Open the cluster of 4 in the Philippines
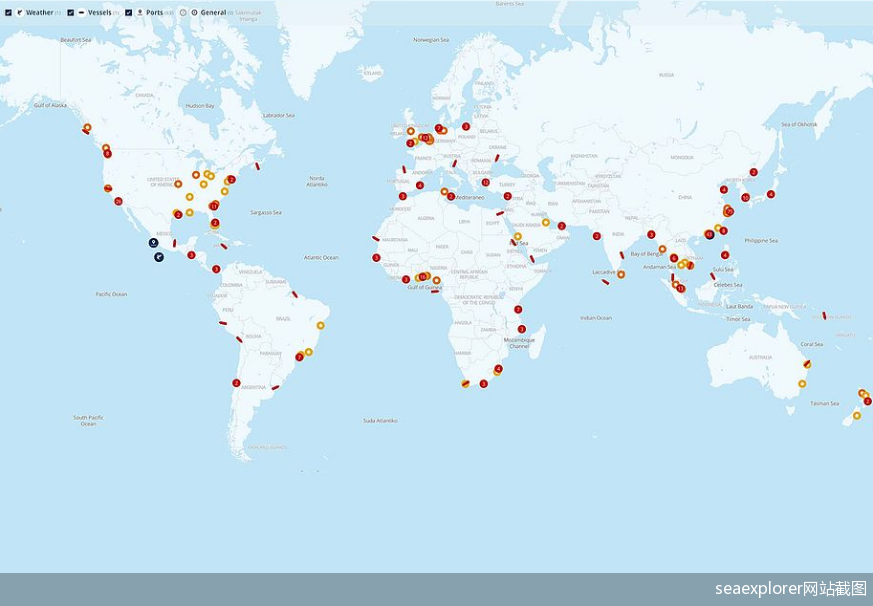Screen dimensions: 873x606 coord(724,255)
